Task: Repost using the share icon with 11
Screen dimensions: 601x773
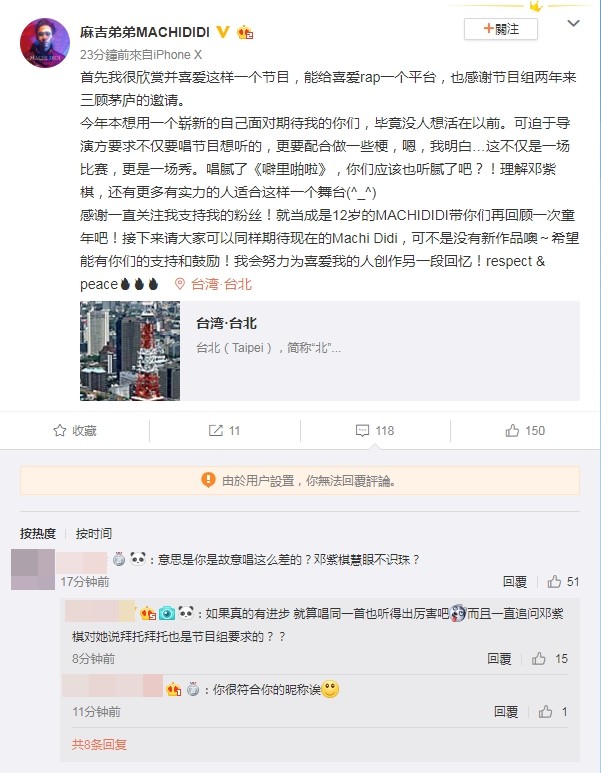Action: tap(224, 430)
